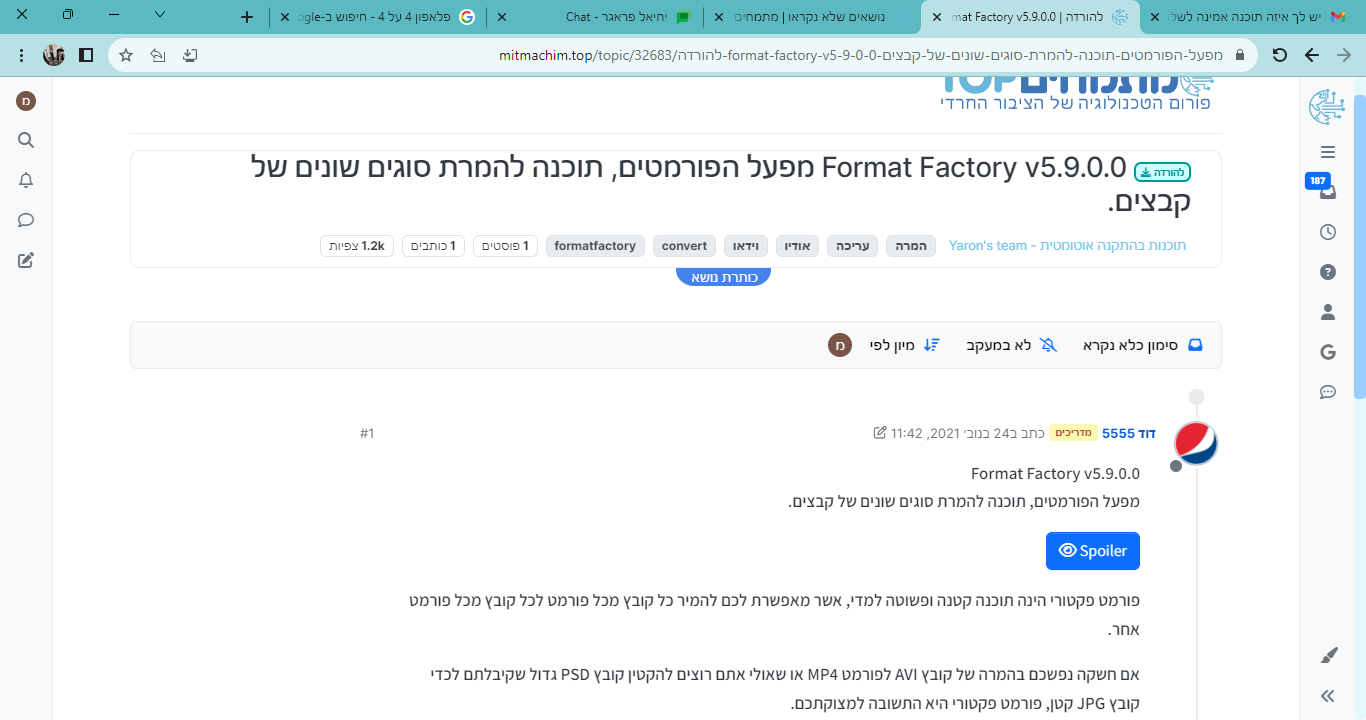Screen dimensions: 1366x720
Task: Click the question mark help icon
Action: [1328, 272]
